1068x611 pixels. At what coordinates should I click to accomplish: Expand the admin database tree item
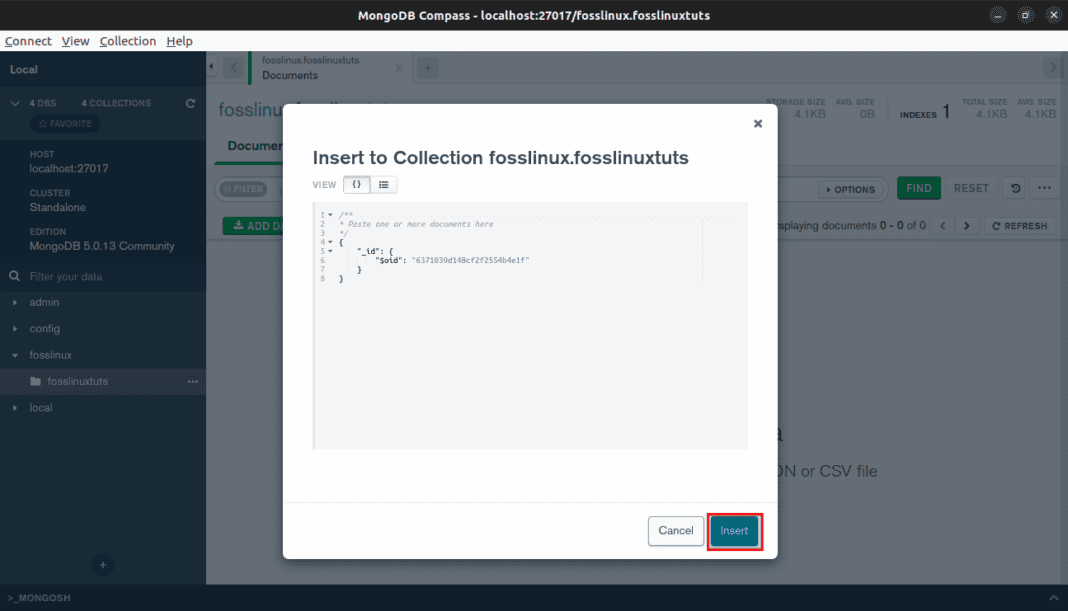click(x=16, y=302)
